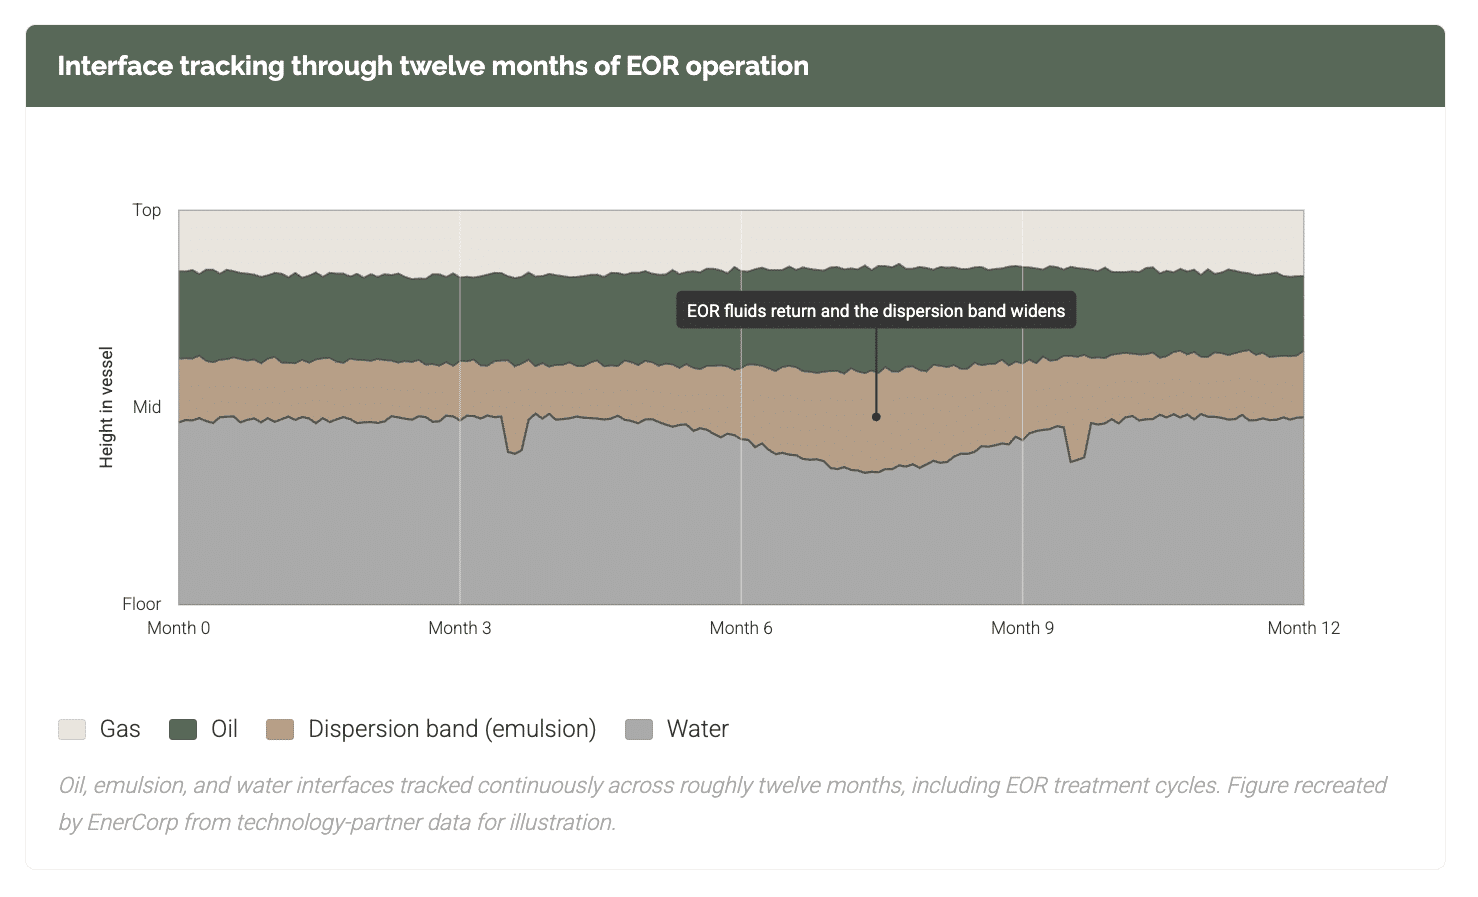This screenshot has height=897, width=1478.
Task: Click the Month 12 axis label
Action: coord(1304,628)
